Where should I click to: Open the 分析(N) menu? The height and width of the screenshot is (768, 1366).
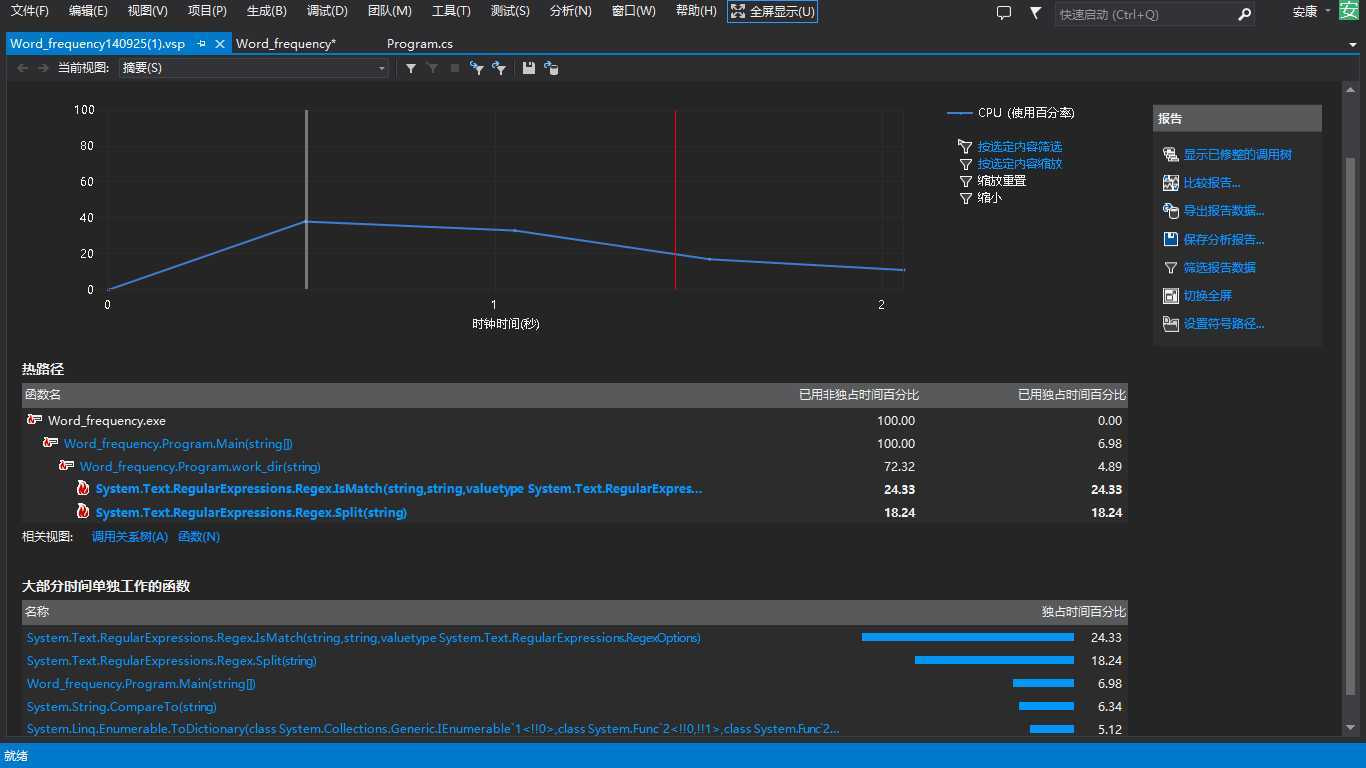pos(570,11)
